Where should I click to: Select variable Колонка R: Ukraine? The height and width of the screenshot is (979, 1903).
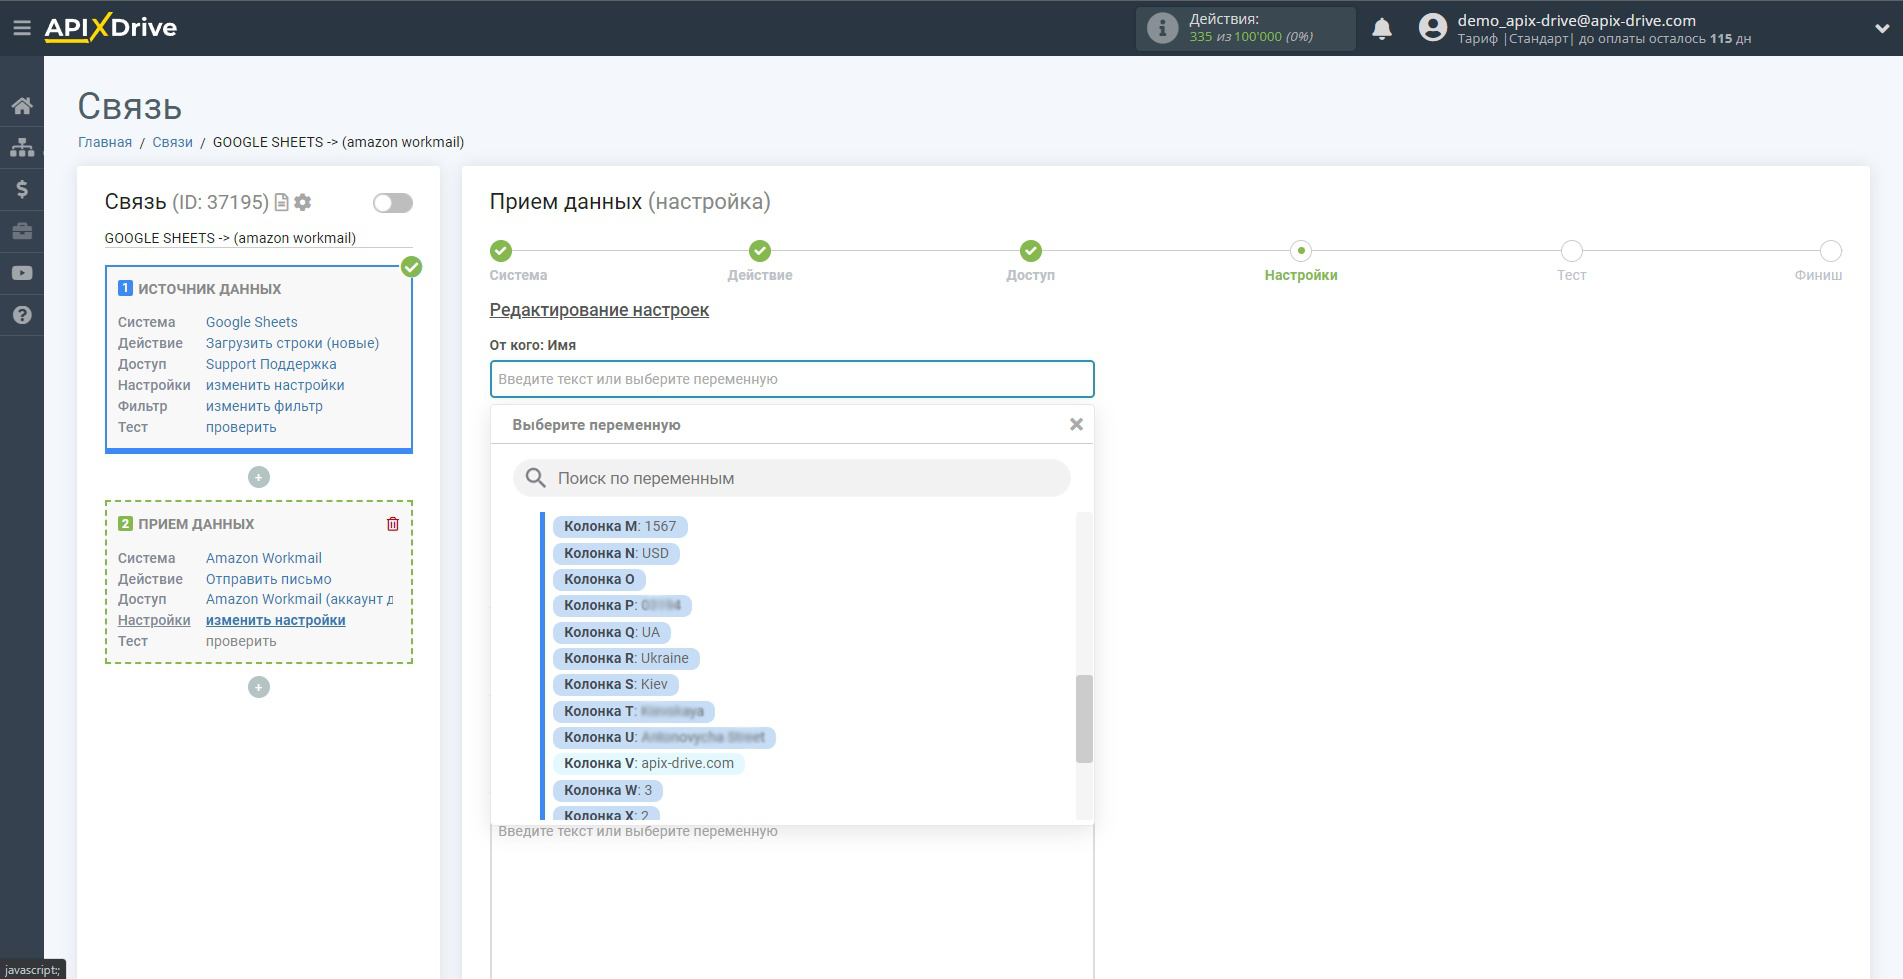pyautogui.click(x=626, y=658)
